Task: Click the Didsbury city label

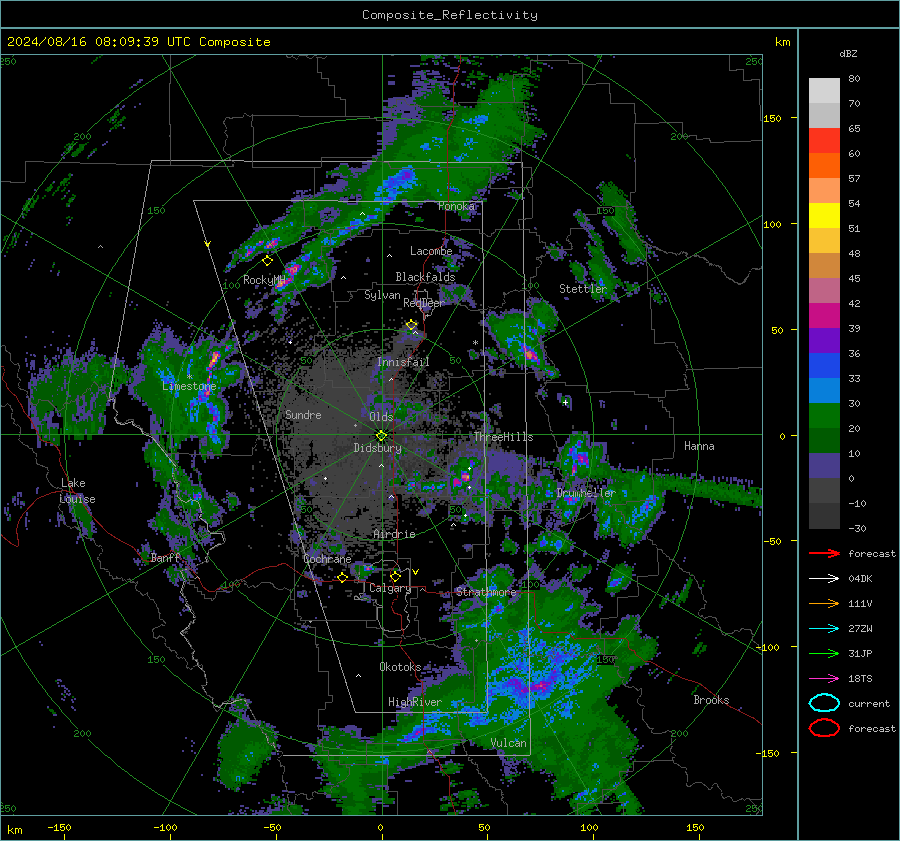Action: click(x=377, y=448)
